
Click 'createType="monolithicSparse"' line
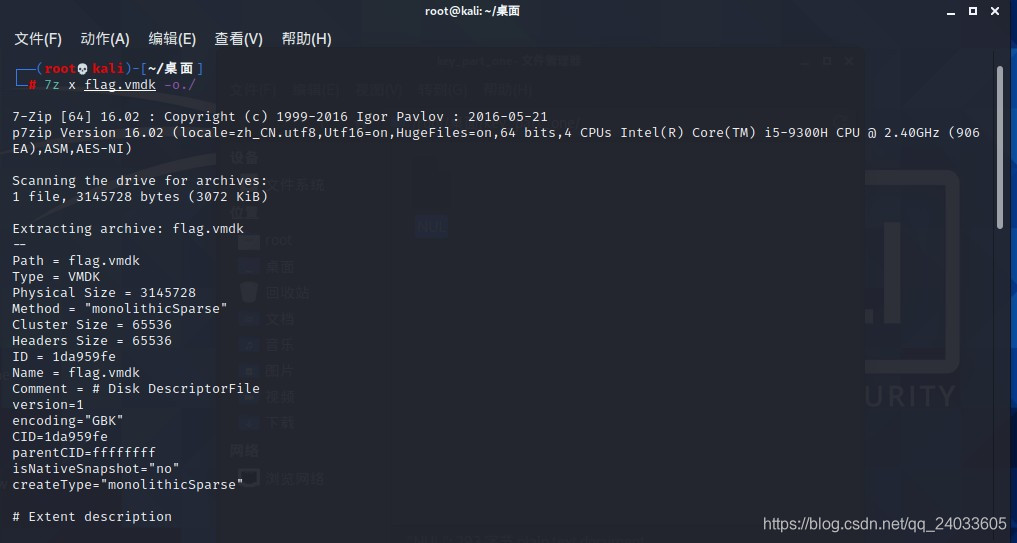(128, 485)
